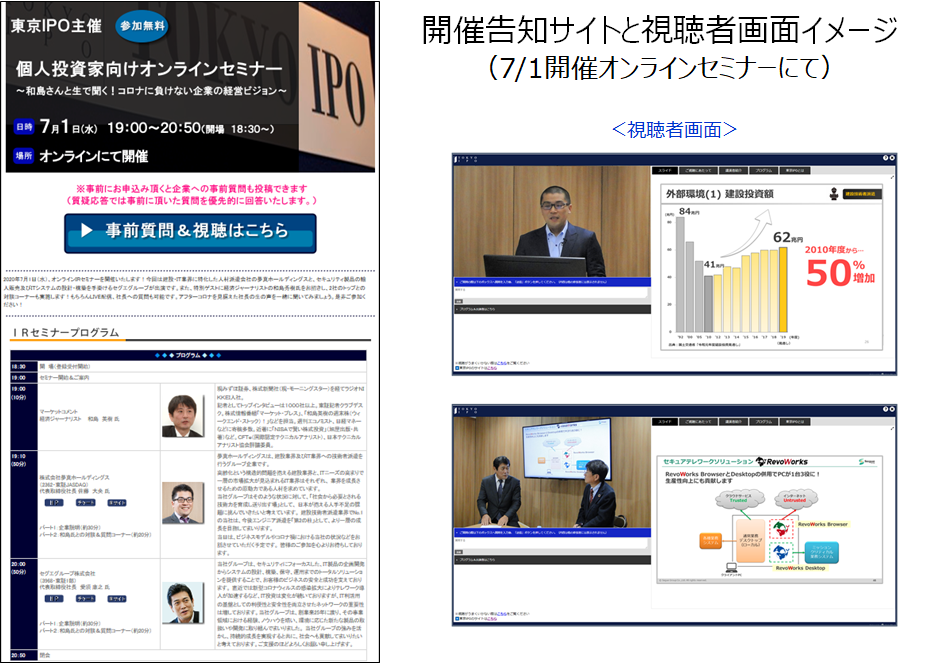Open チャート button for セグエグループ株式会社

click(85, 599)
